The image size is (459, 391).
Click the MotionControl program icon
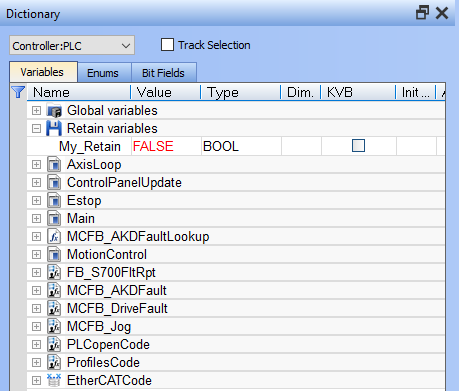pos(54,255)
